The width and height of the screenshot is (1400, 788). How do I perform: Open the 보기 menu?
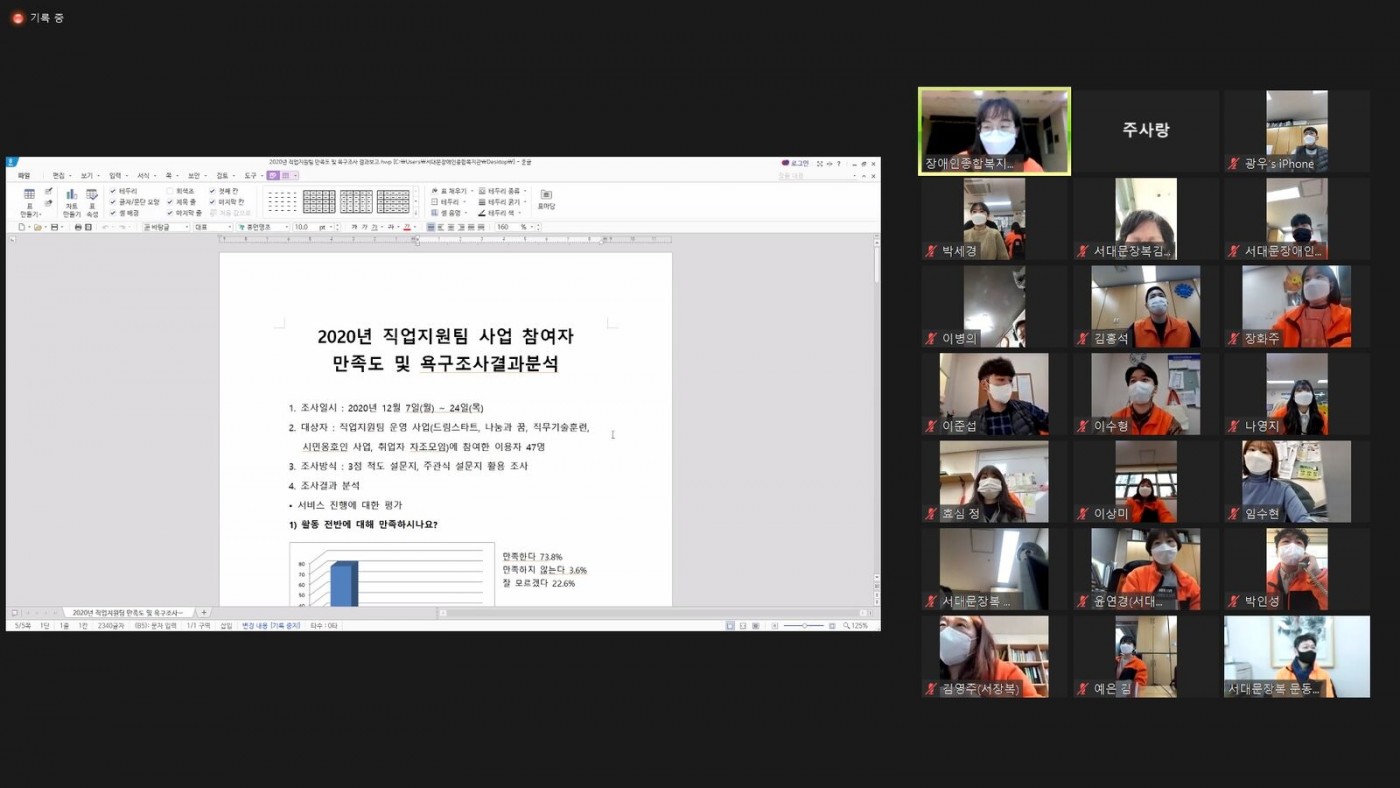coord(88,176)
